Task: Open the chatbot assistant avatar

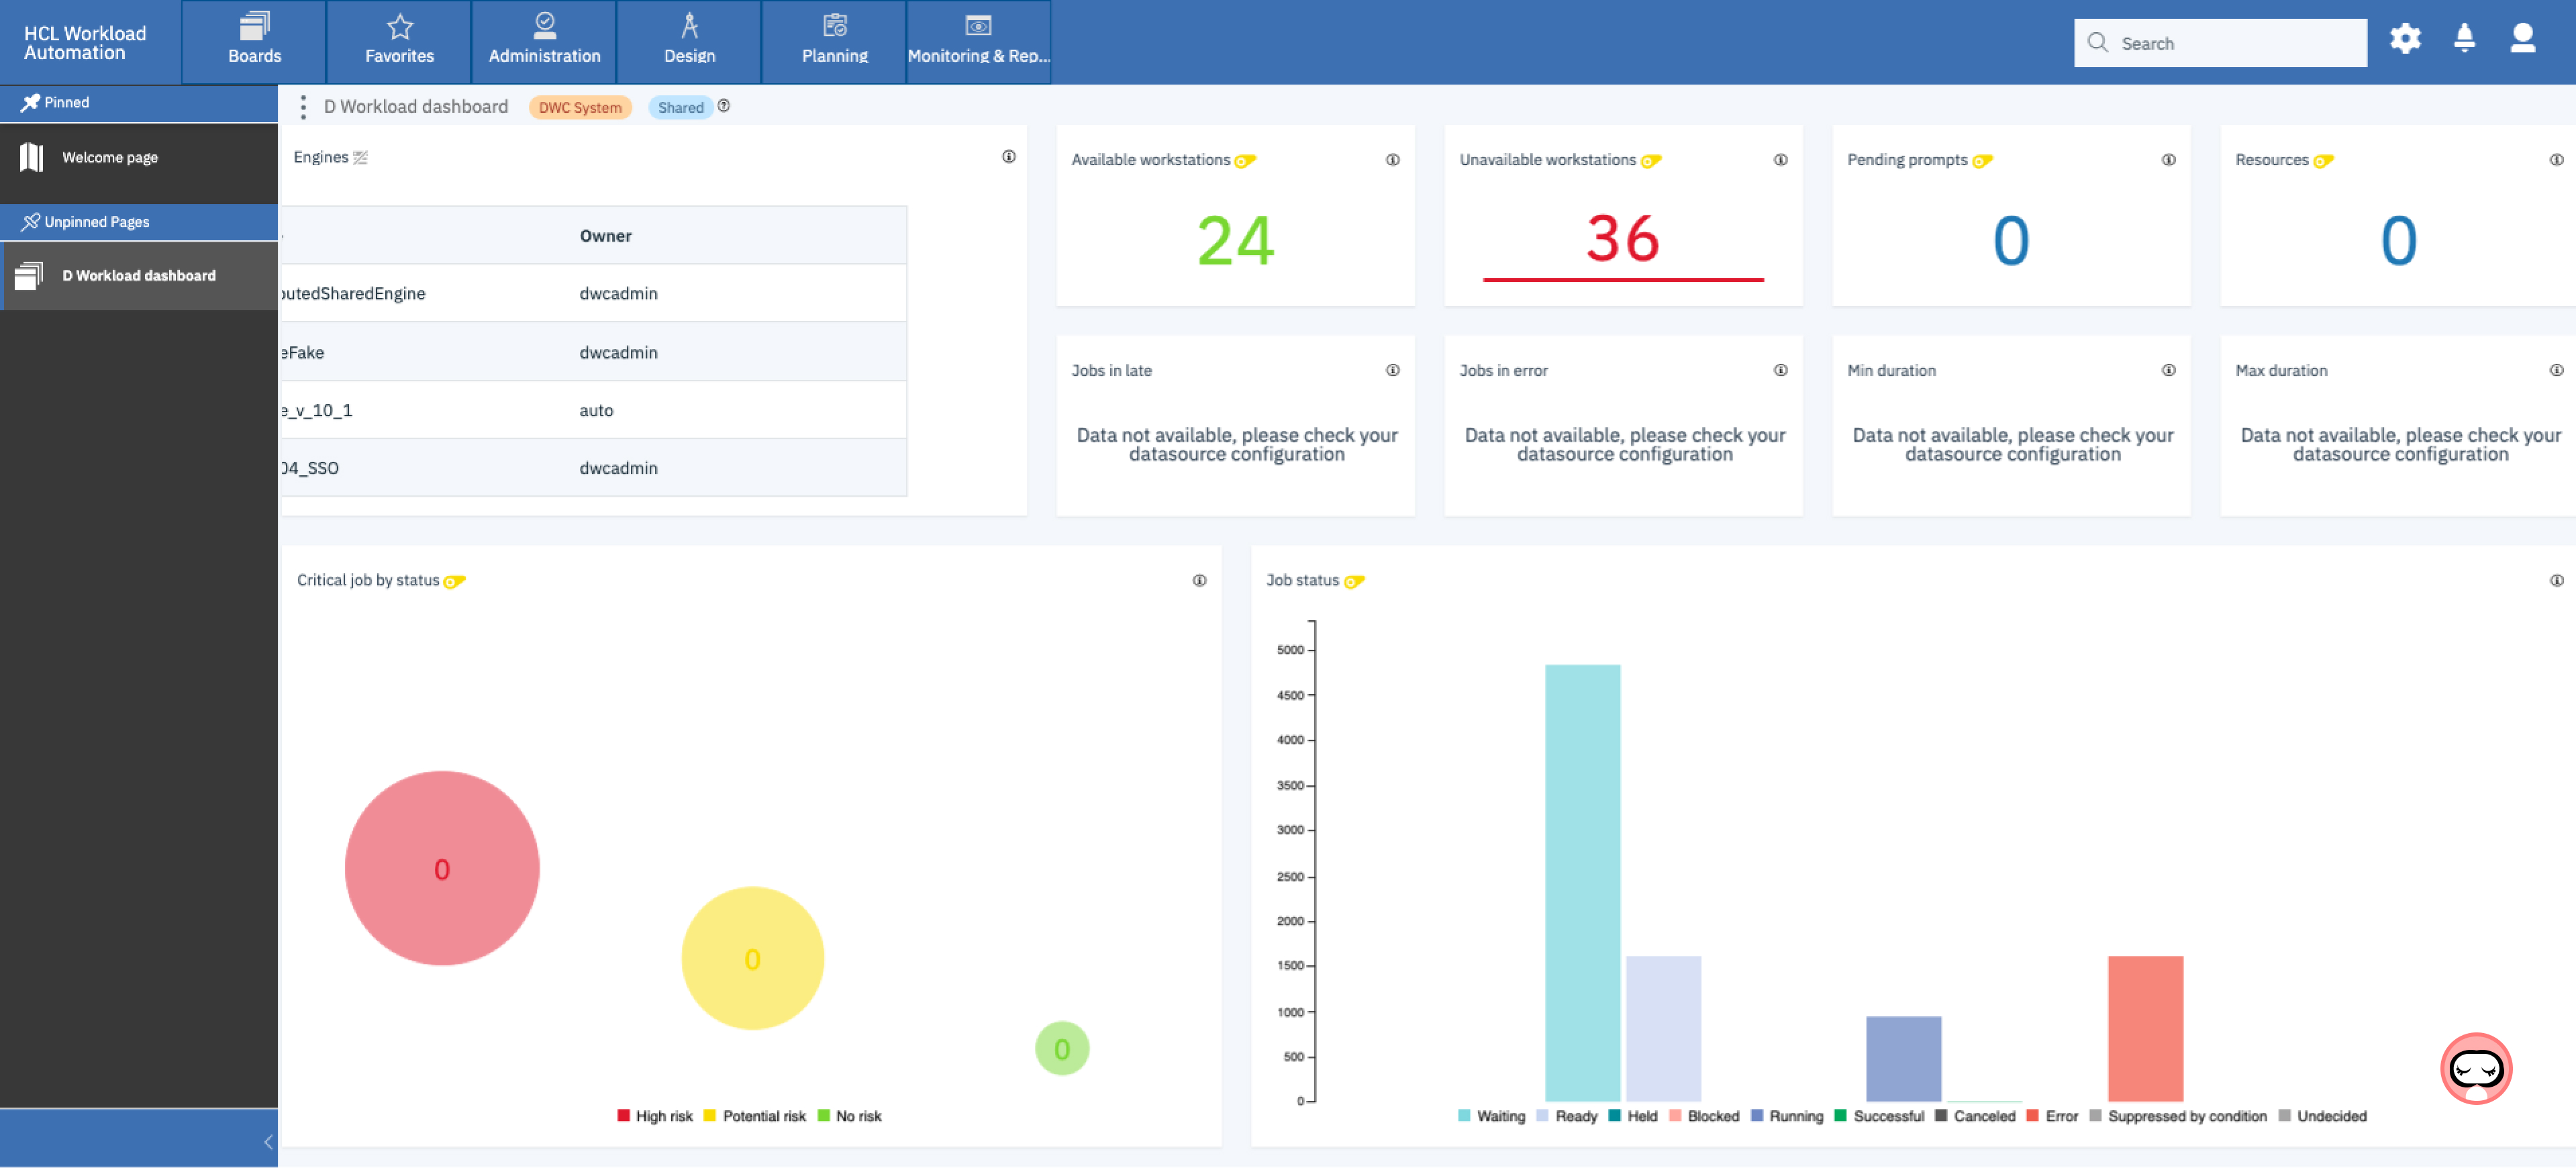Action: tap(2476, 1068)
